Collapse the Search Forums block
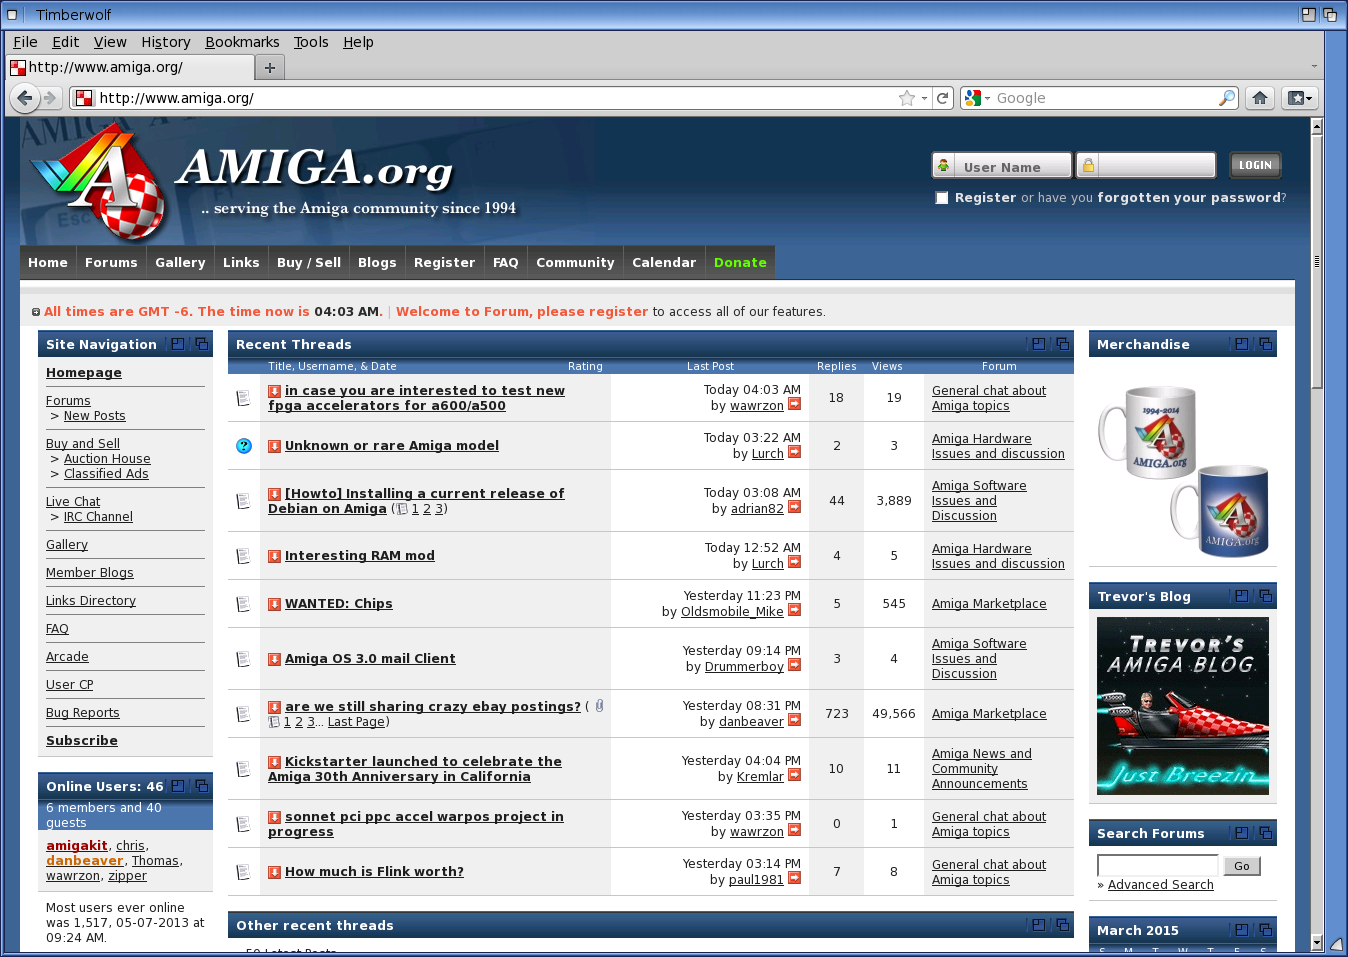Screen dimensions: 1348x957 coord(1242,833)
